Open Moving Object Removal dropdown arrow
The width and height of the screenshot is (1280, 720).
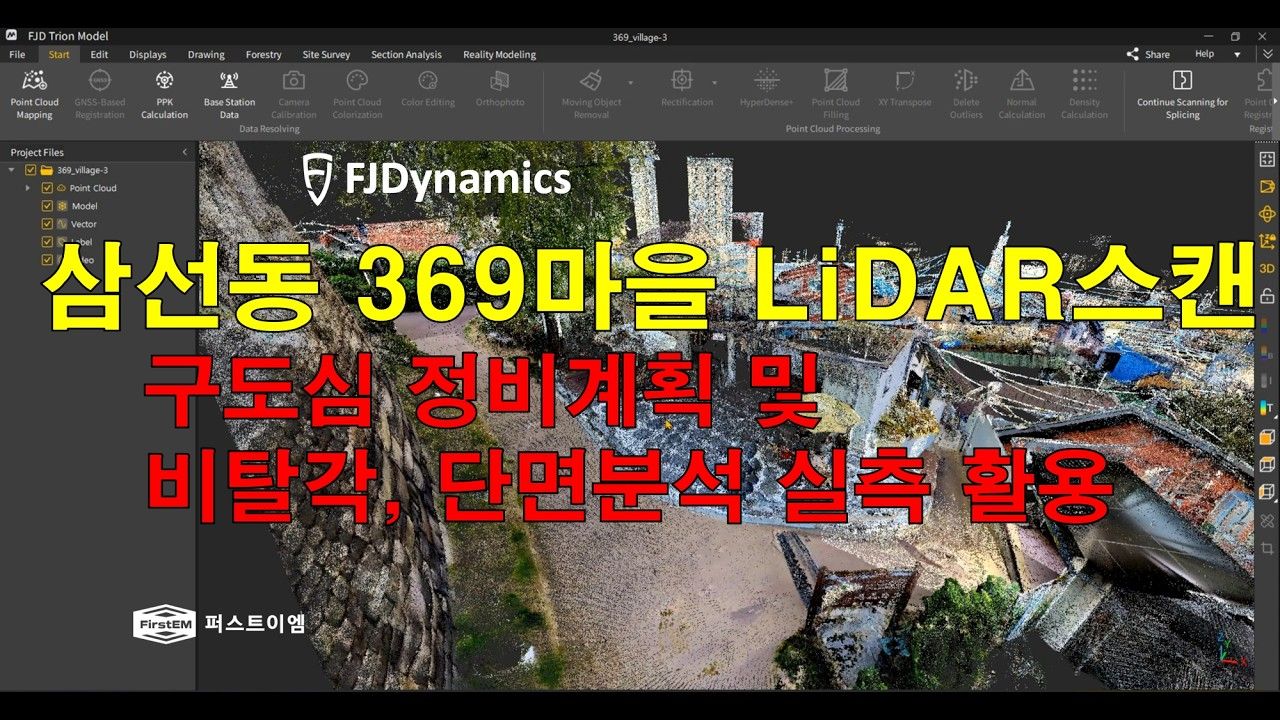tap(630, 82)
